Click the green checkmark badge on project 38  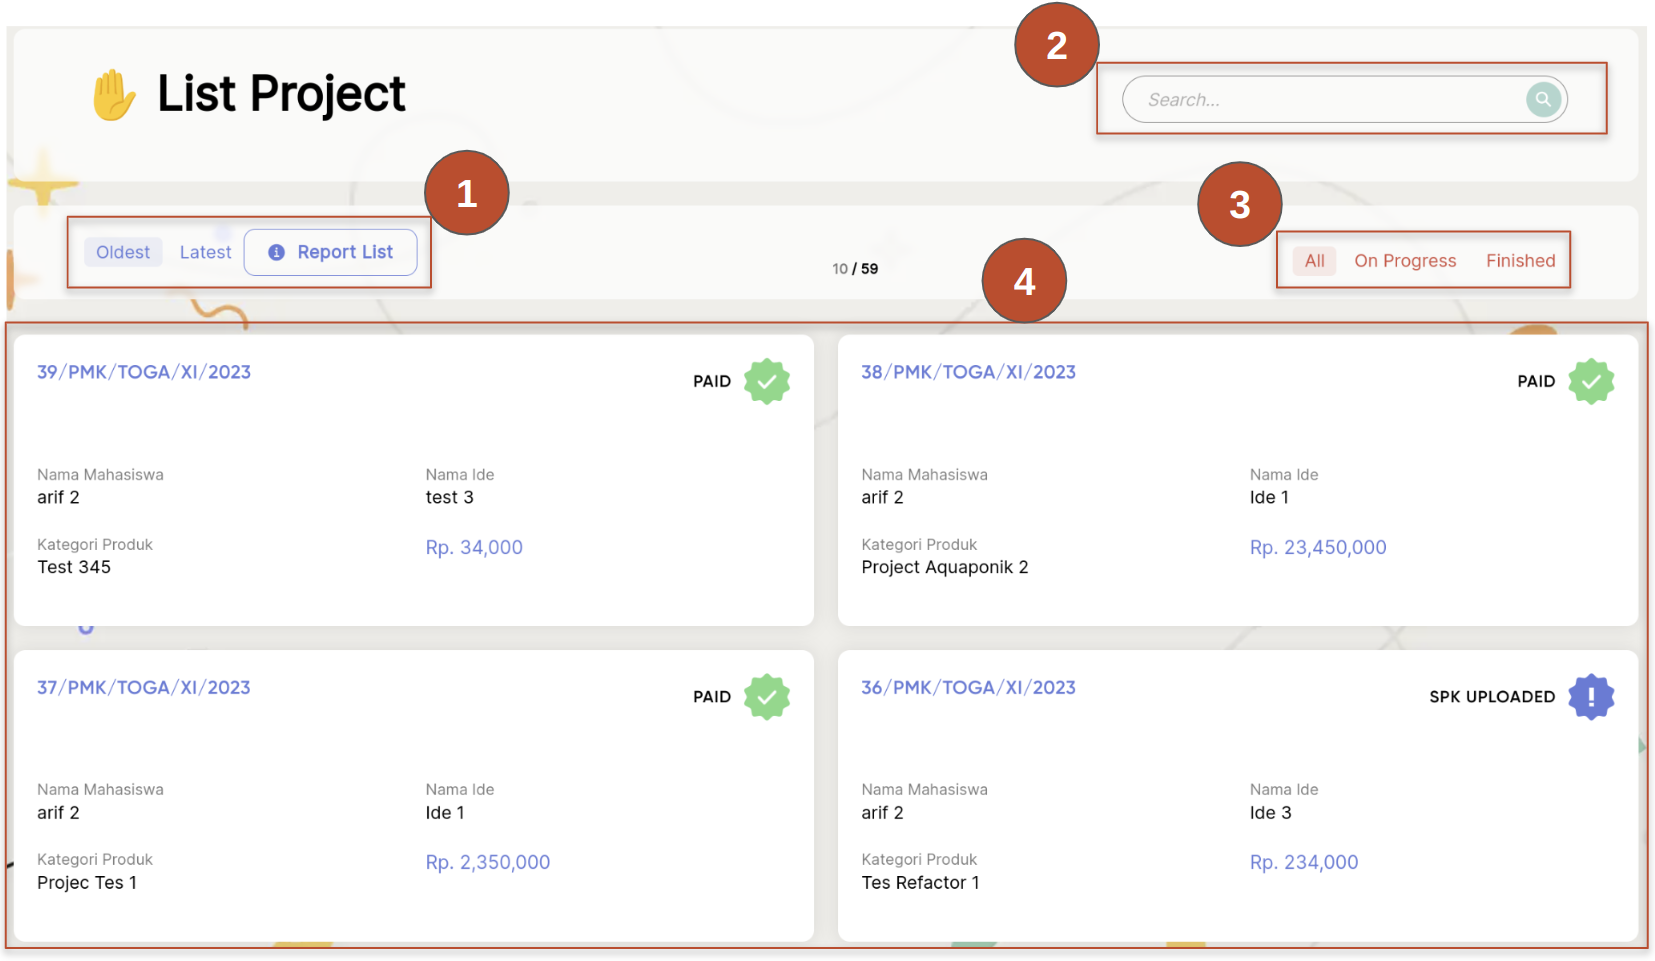(x=1590, y=382)
